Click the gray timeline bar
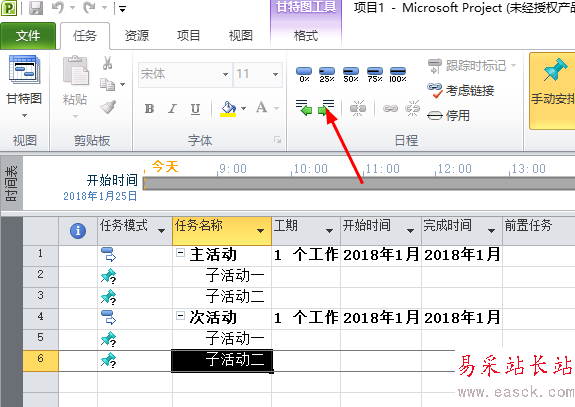The image size is (575, 407). click(359, 183)
